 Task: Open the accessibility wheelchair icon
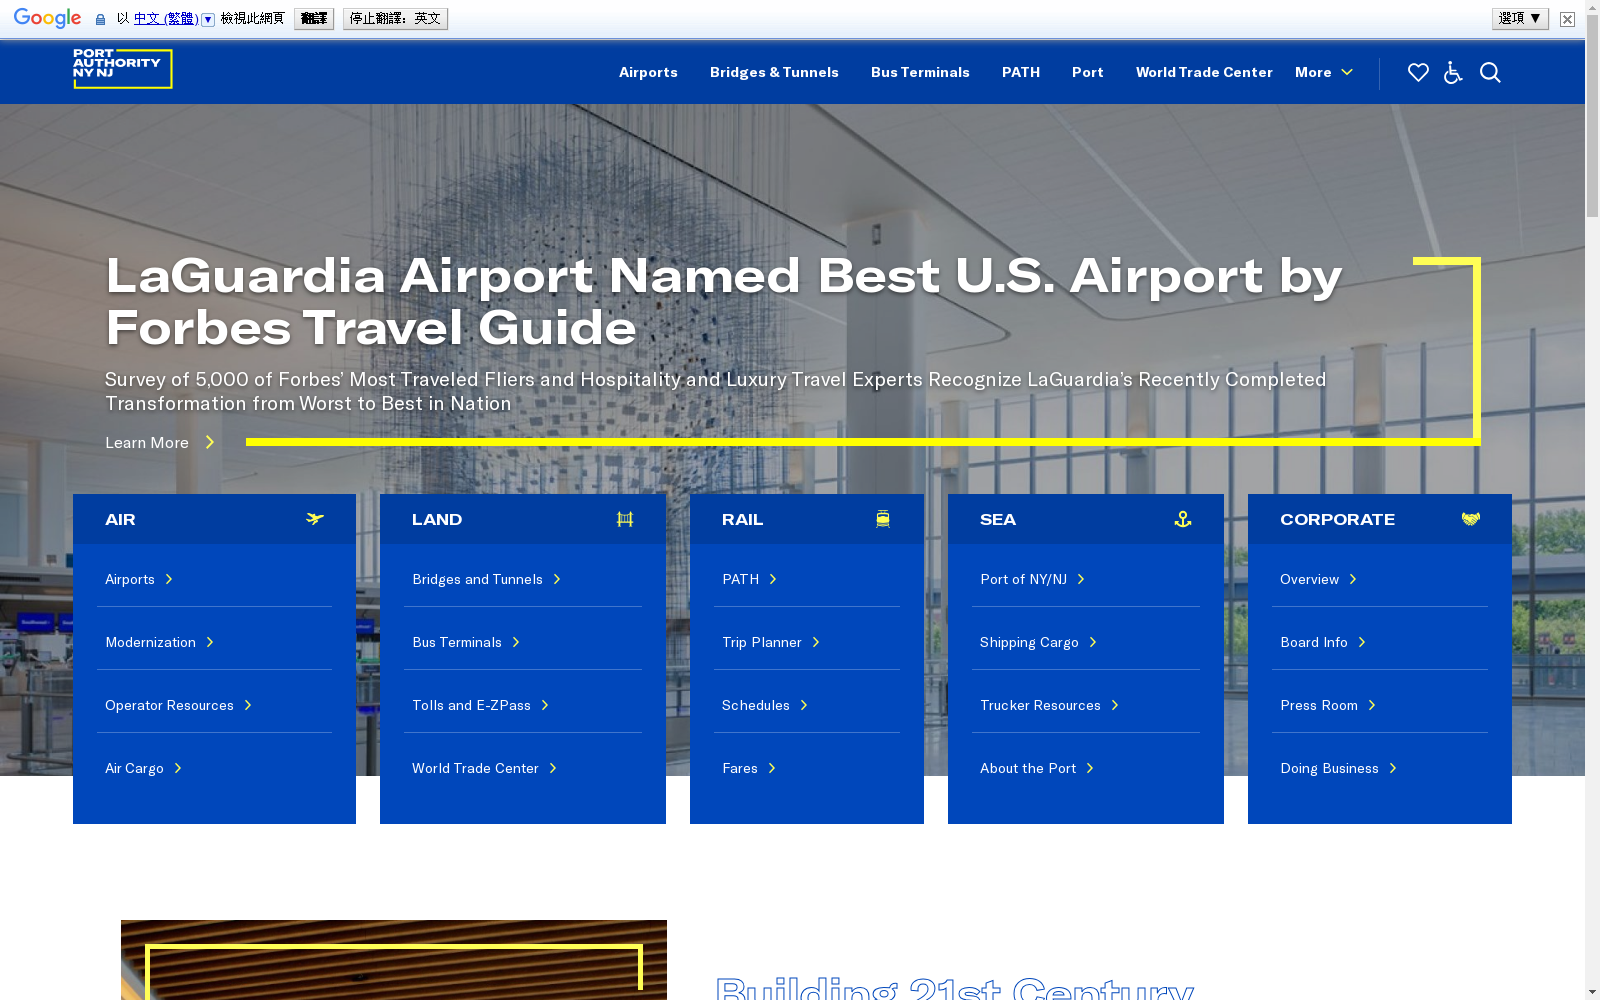[x=1453, y=72]
